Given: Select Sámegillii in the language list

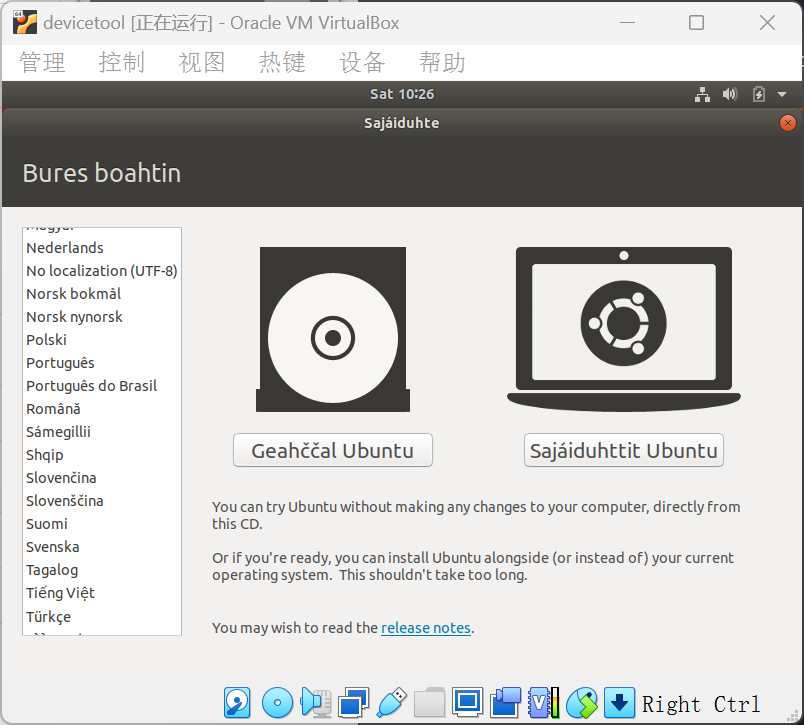Looking at the screenshot, I should point(102,432).
